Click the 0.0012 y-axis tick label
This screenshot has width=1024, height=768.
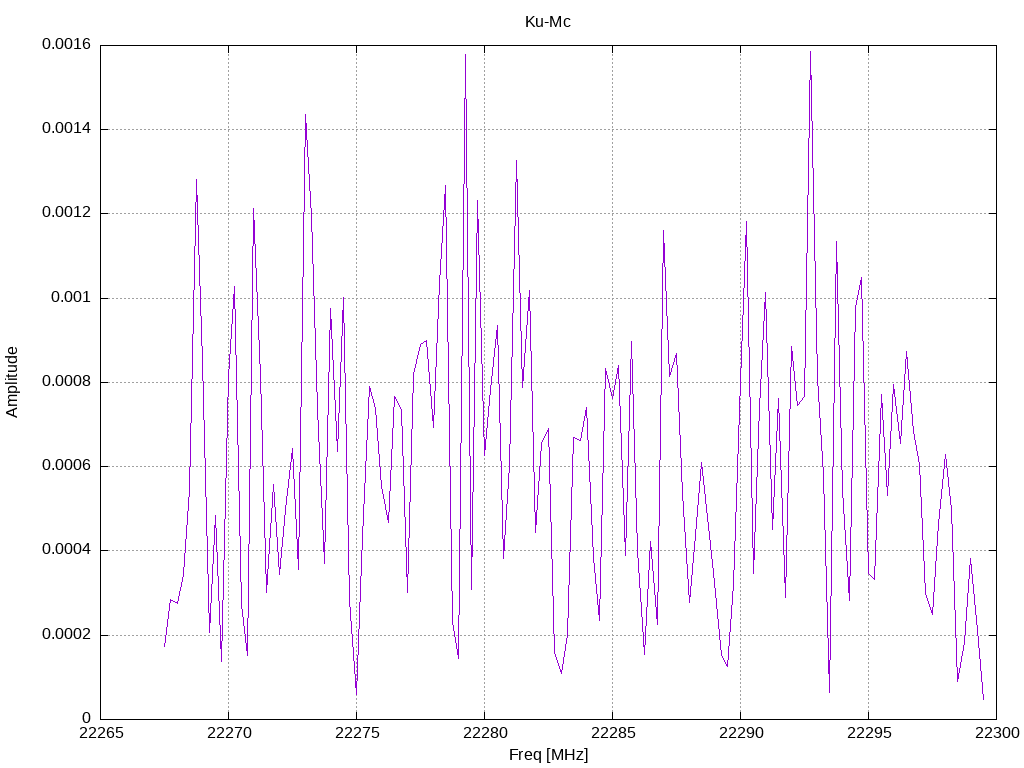pyautogui.click(x=67, y=213)
